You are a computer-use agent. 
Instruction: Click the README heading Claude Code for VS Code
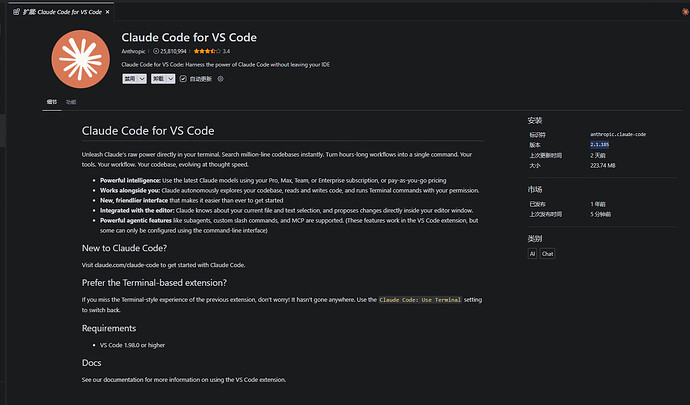coord(148,131)
